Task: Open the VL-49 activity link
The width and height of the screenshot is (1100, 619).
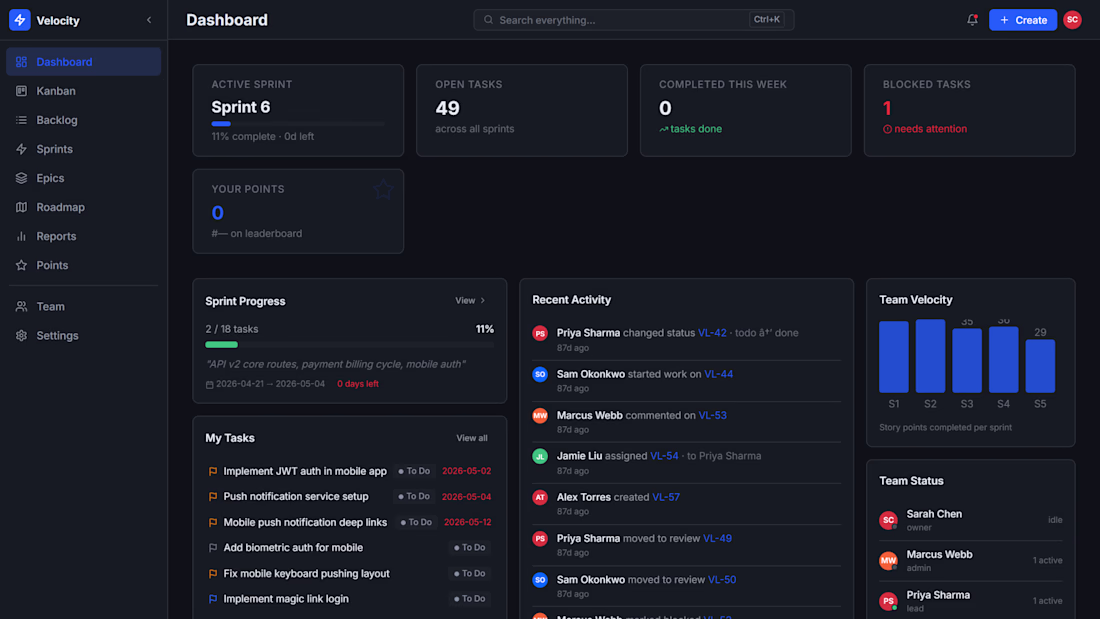Action: point(717,538)
